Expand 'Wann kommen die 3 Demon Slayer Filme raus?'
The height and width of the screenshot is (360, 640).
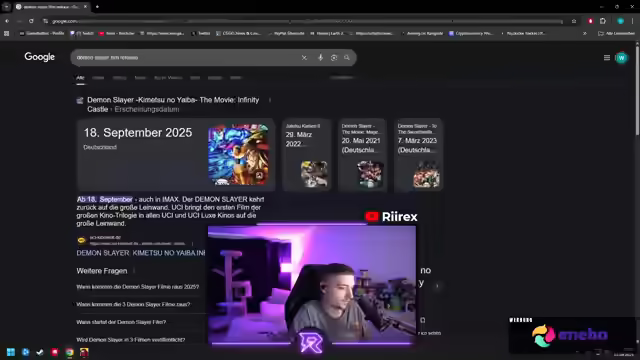133,304
